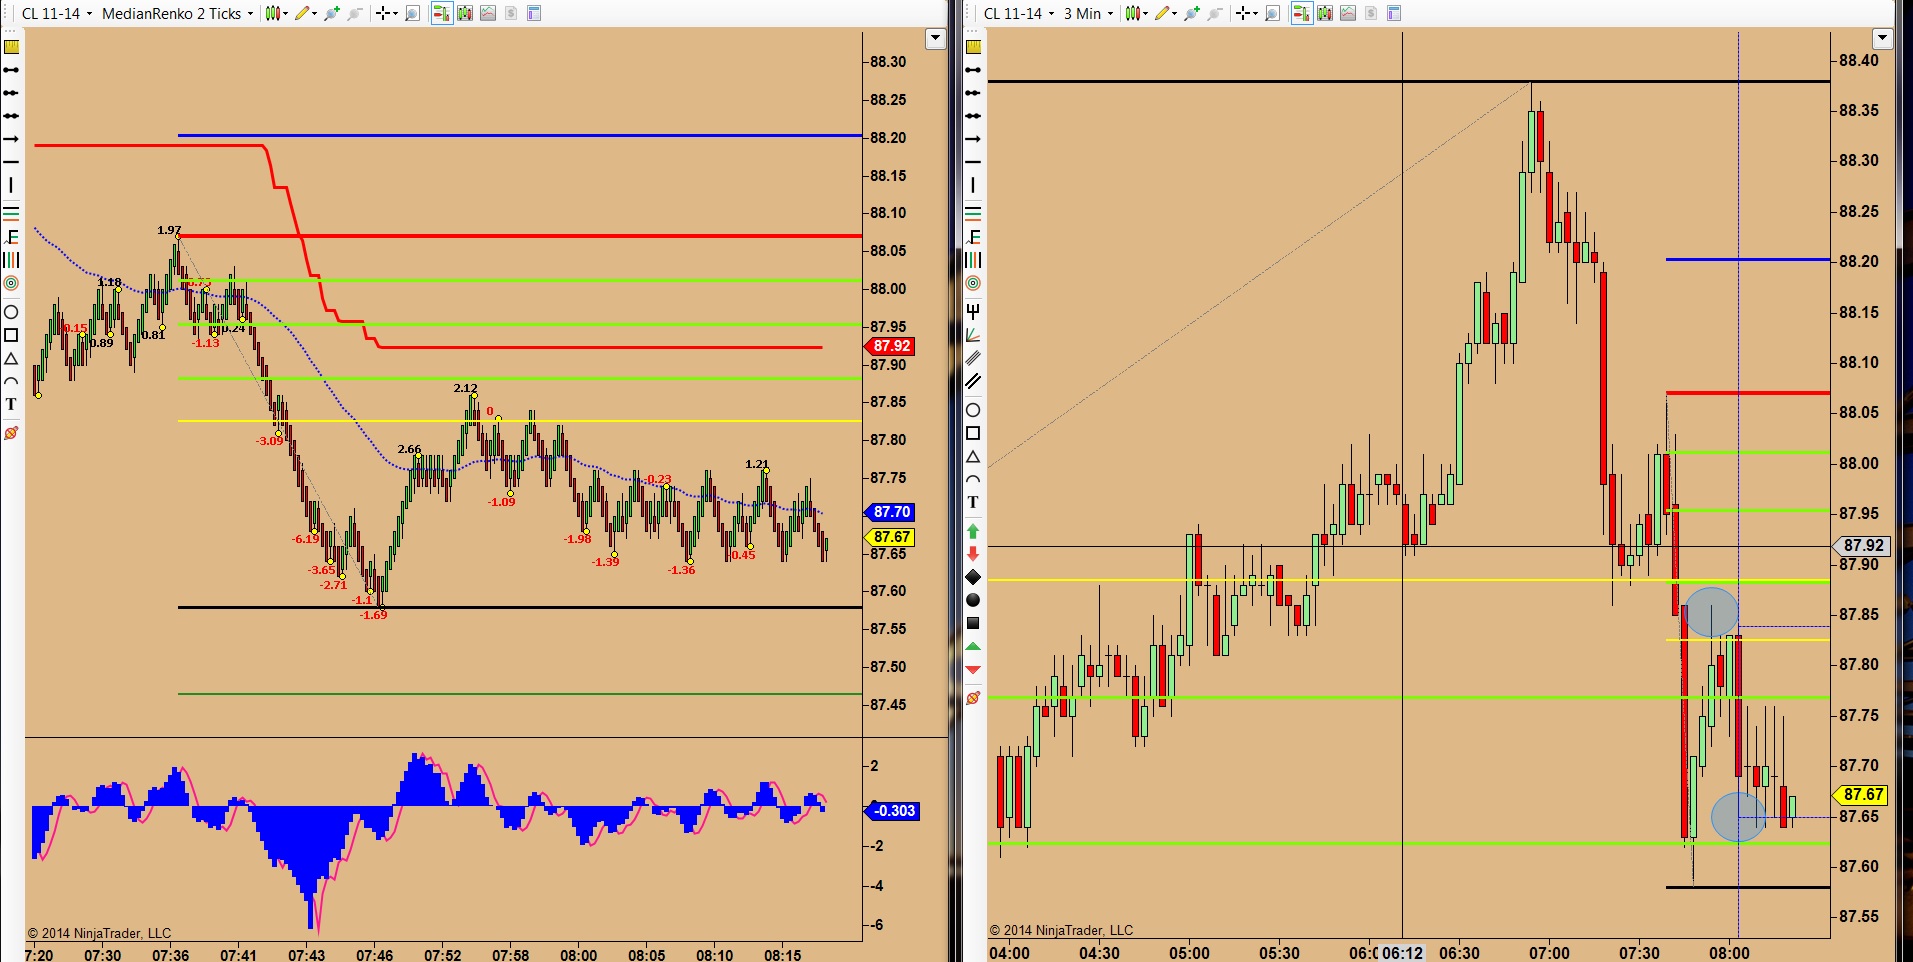Image resolution: width=1913 pixels, height=962 pixels.
Task: Select the Ellipse tool in MedianRenko chart
Action: pos(11,312)
